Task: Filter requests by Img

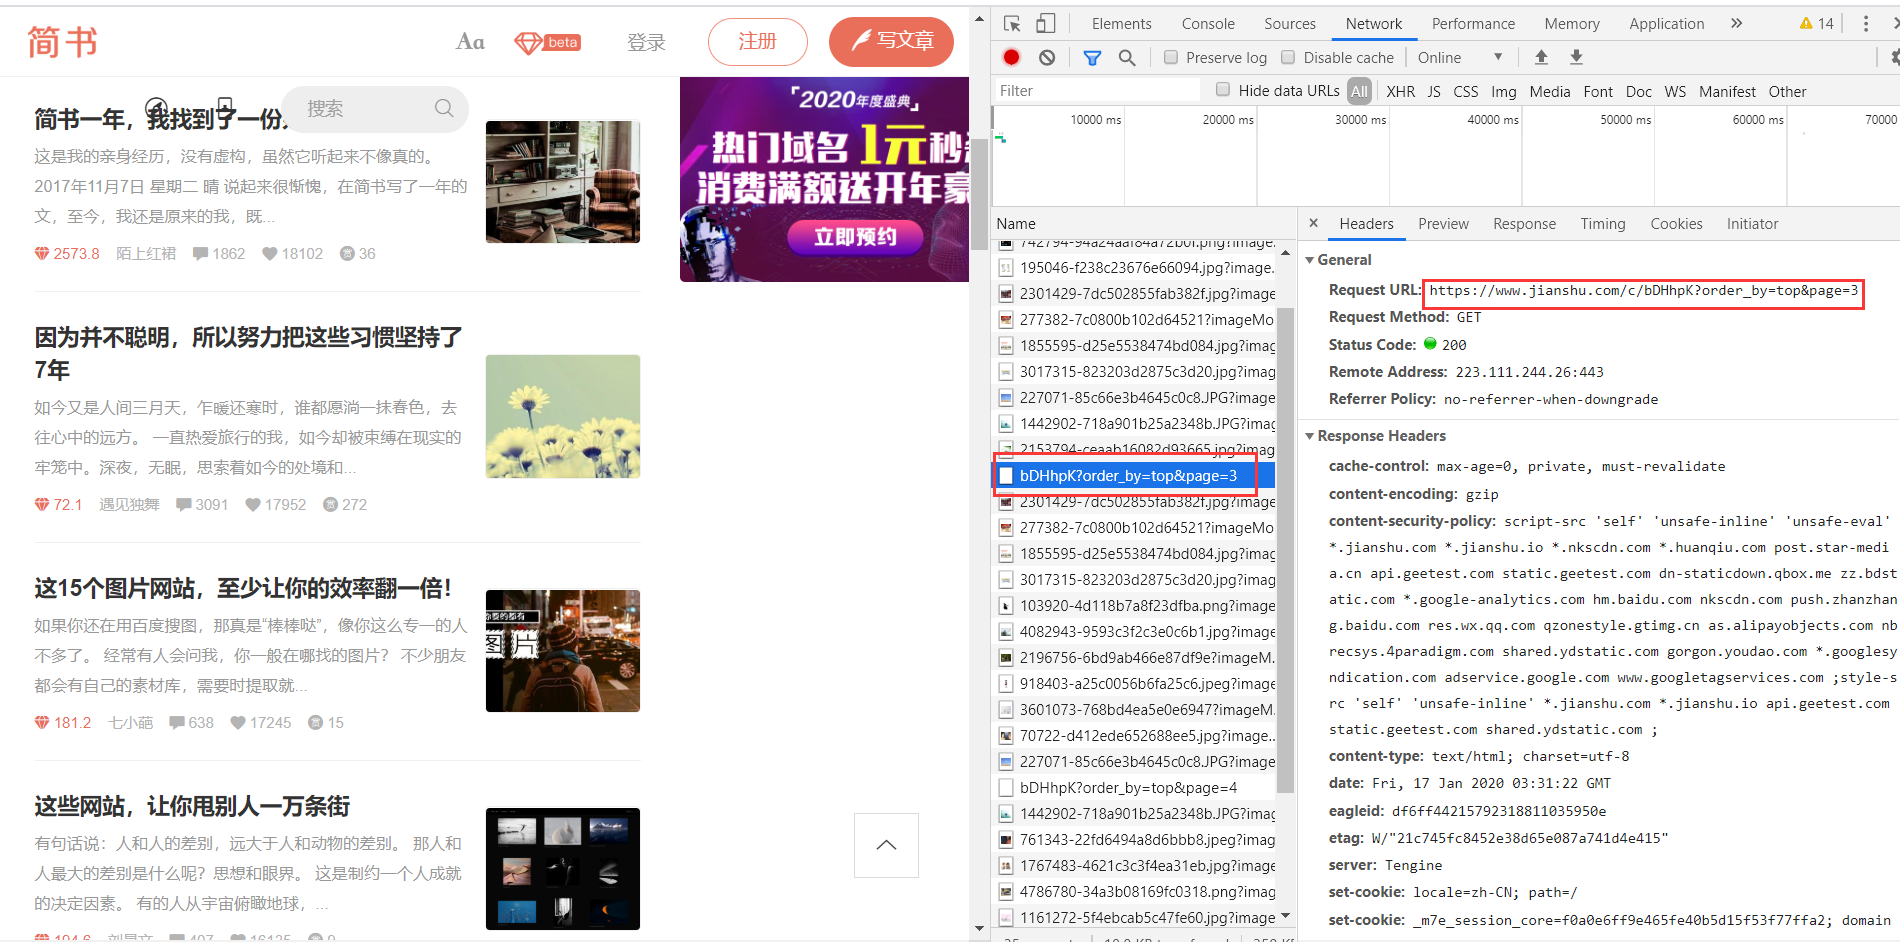Action: point(1503,91)
